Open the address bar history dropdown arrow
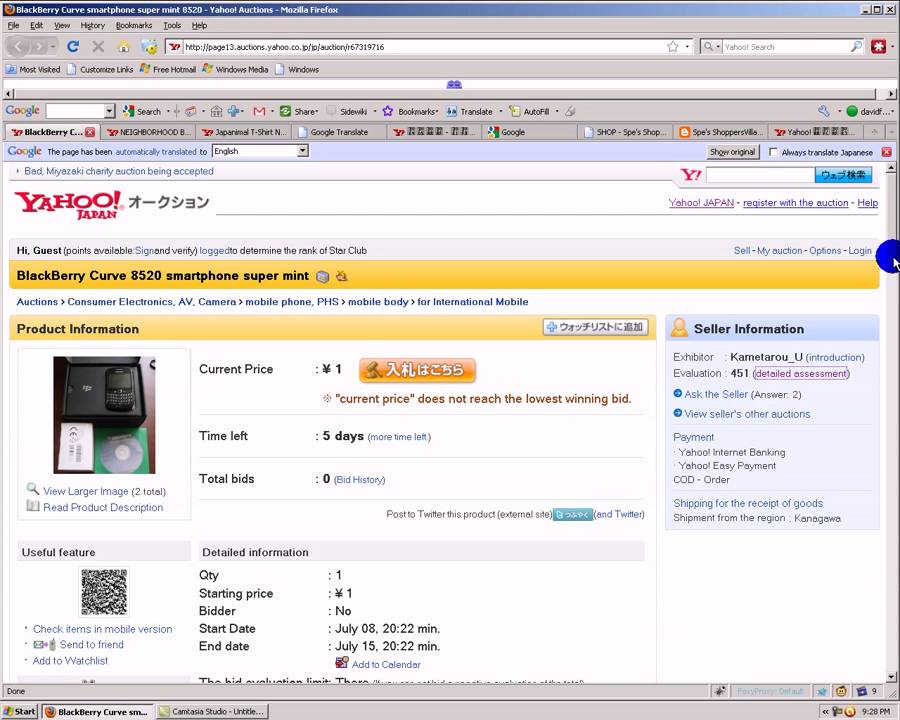 (x=688, y=47)
